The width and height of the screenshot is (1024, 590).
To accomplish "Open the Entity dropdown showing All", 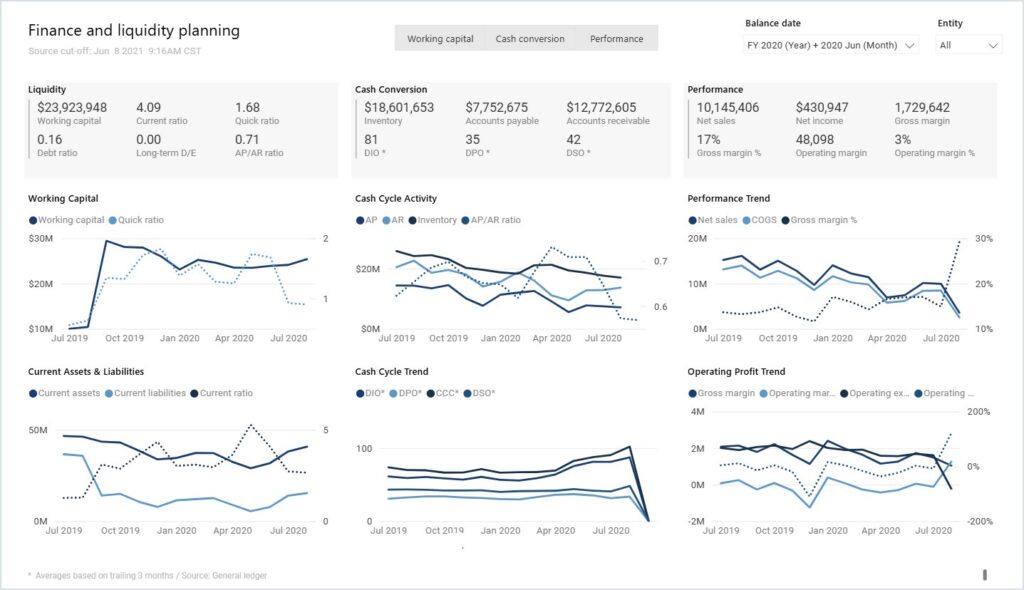I will click(968, 45).
